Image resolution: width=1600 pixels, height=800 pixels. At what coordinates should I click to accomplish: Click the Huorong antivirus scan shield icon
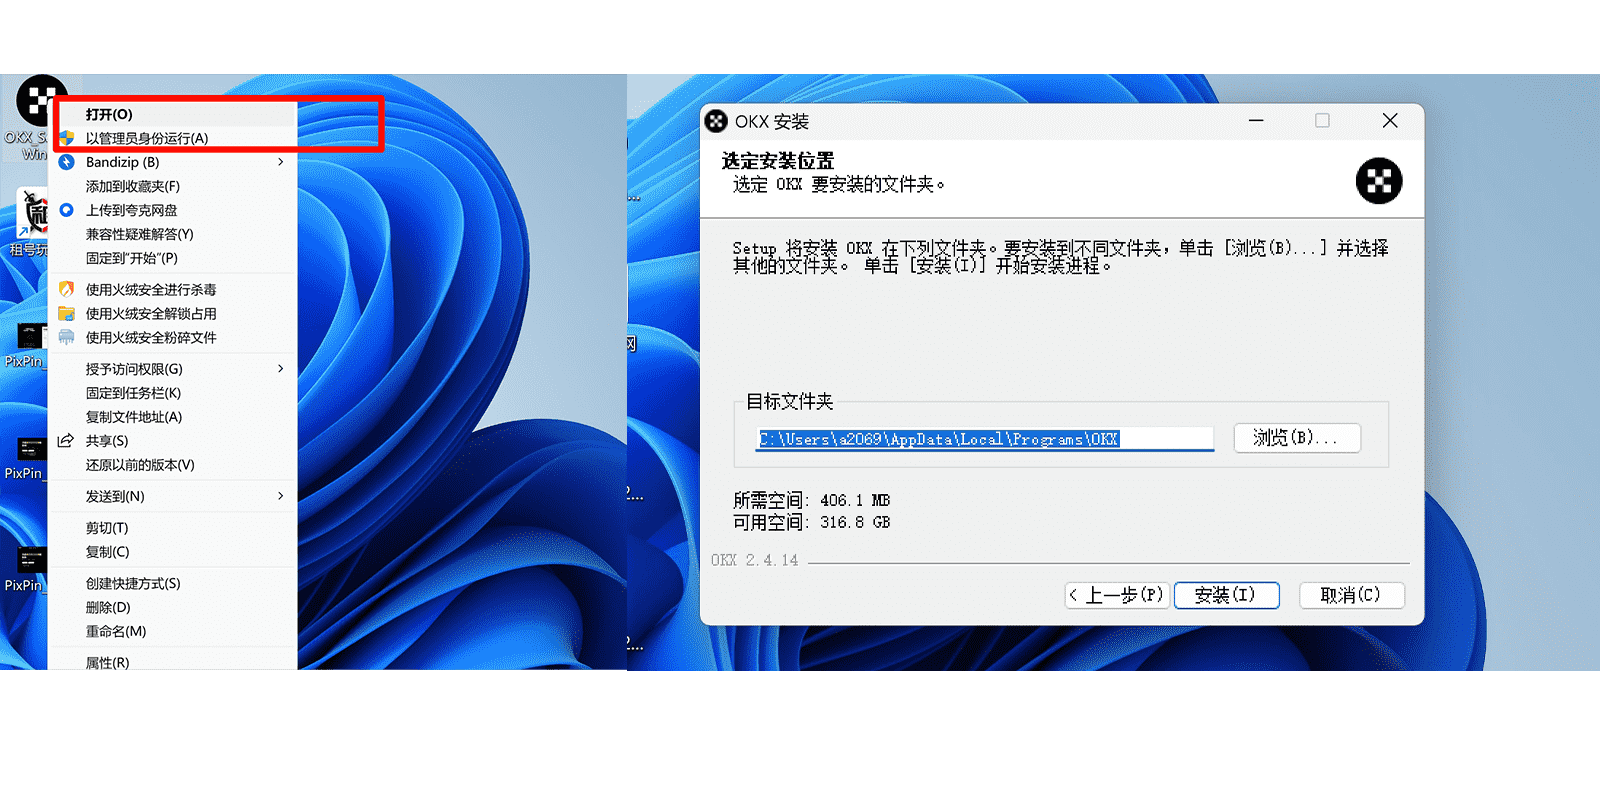click(x=67, y=289)
